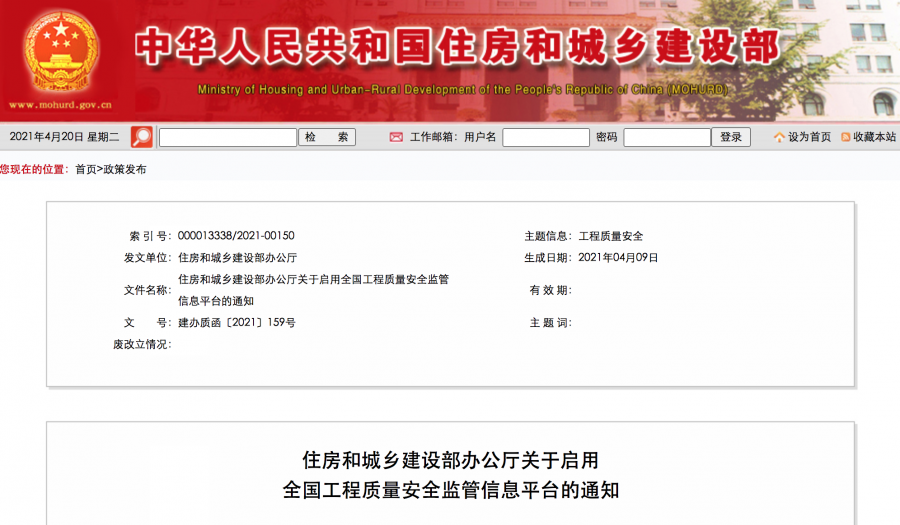This screenshot has height=525, width=900.
Task: Click the Chinese ministry title banner
Action: [x=457, y=46]
